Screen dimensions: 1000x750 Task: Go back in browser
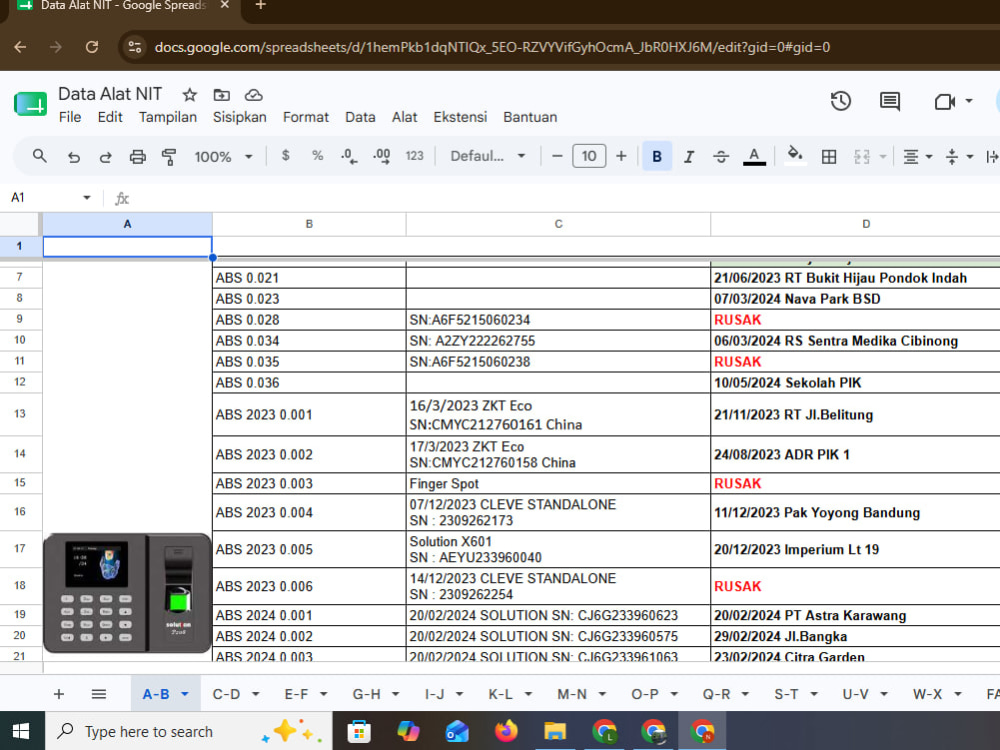[20, 47]
